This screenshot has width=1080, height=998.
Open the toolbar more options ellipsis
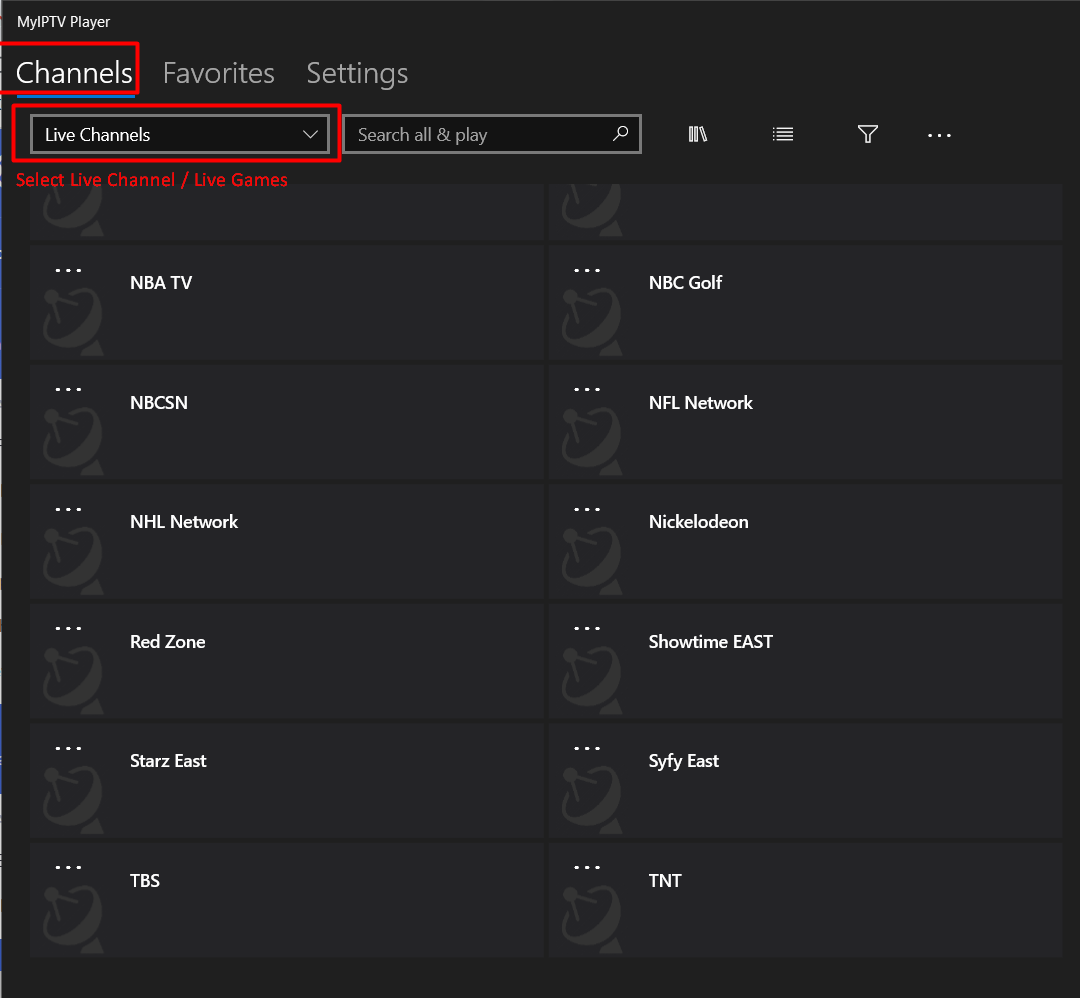[x=939, y=135]
